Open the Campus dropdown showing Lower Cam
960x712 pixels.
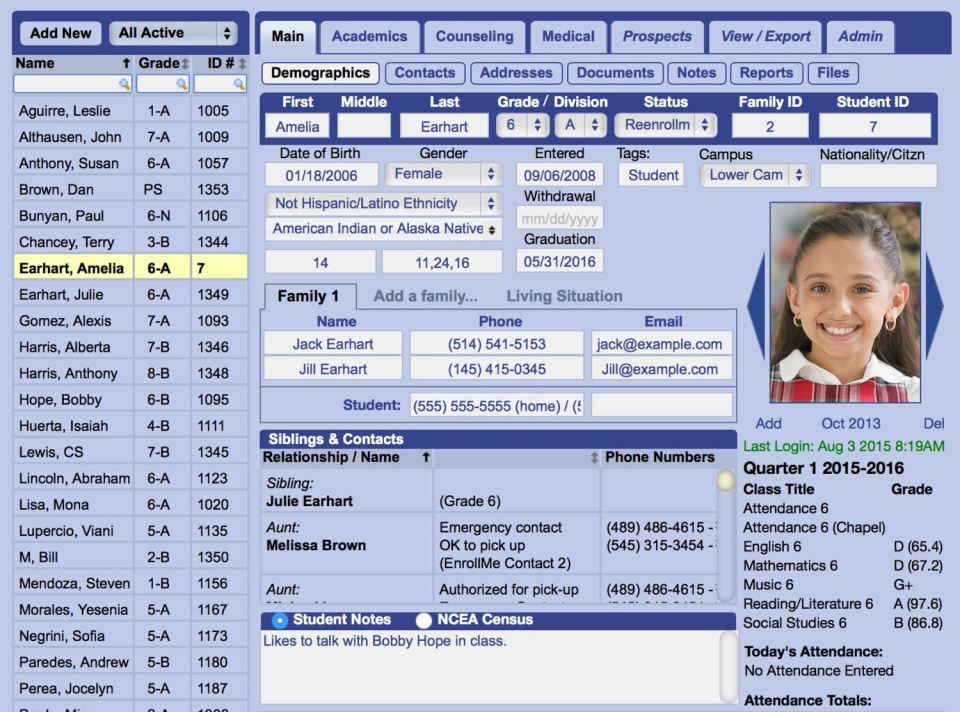point(754,175)
